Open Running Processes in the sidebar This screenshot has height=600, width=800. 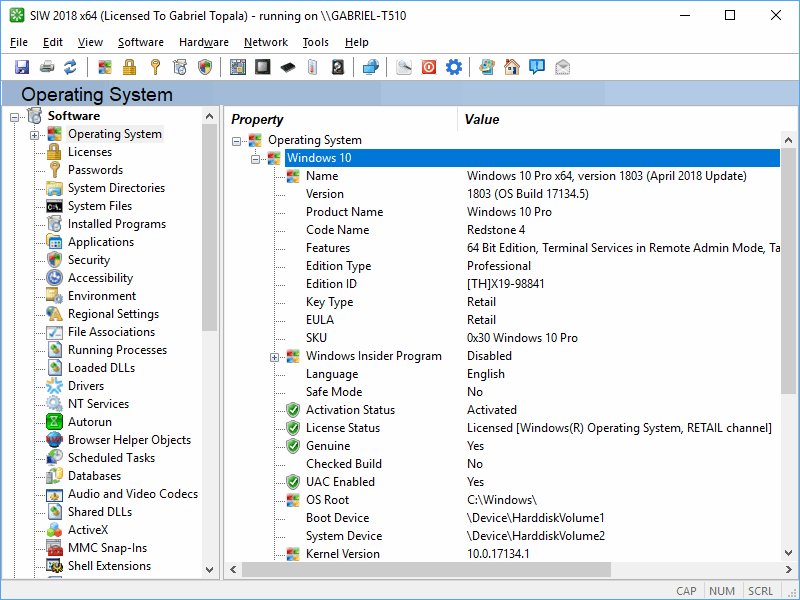117,350
